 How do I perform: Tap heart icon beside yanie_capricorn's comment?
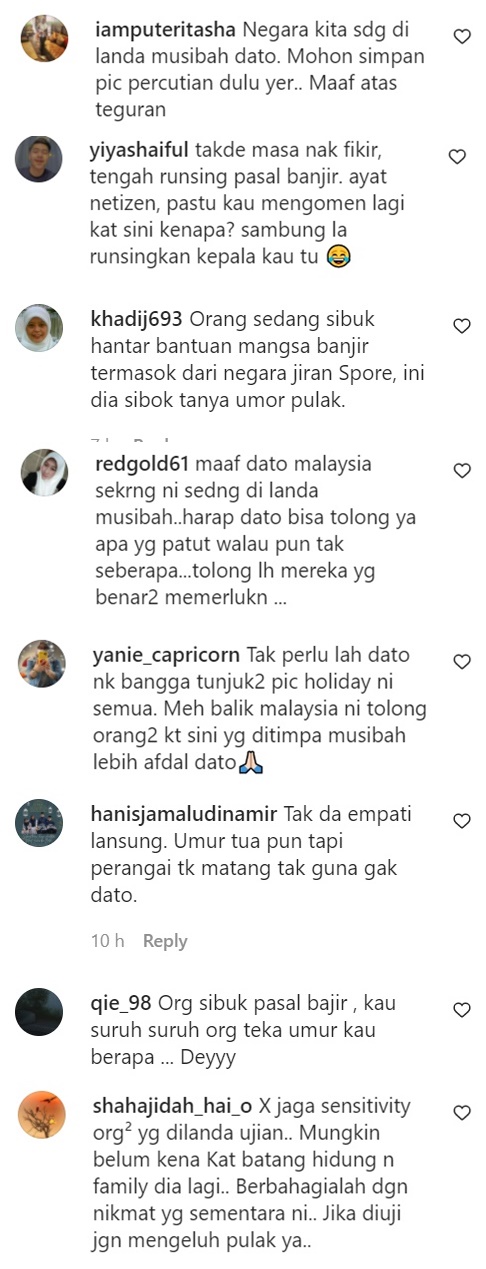pyautogui.click(x=462, y=662)
